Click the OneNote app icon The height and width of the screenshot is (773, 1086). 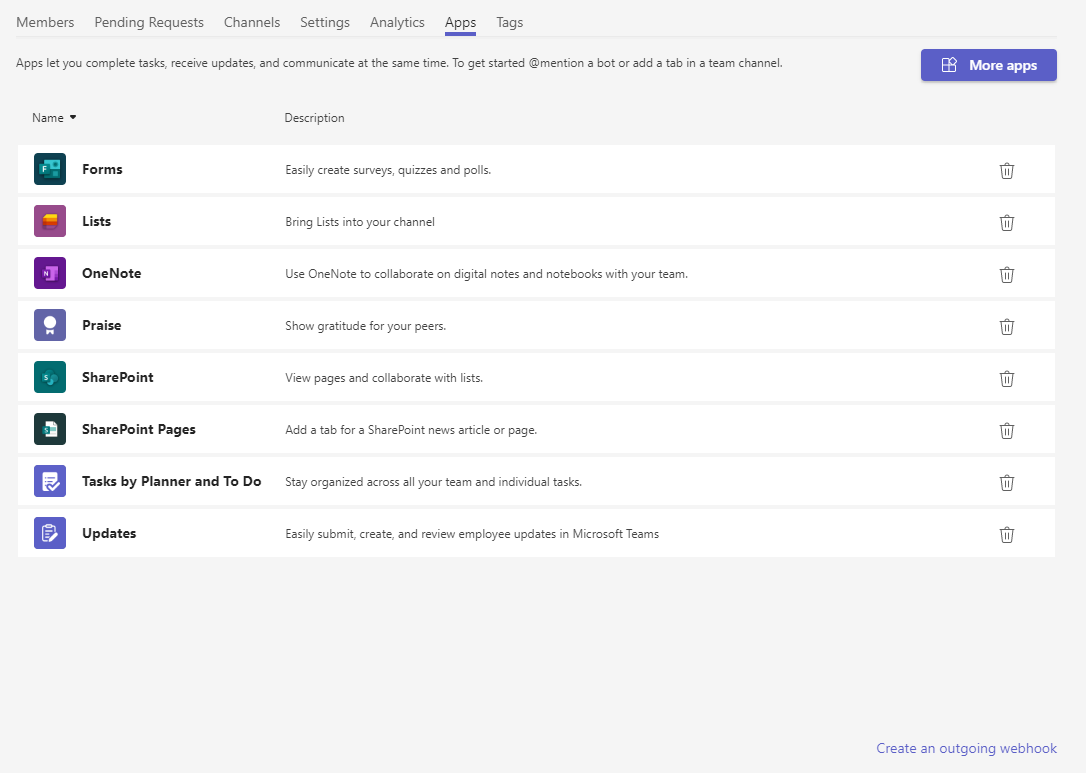click(50, 273)
